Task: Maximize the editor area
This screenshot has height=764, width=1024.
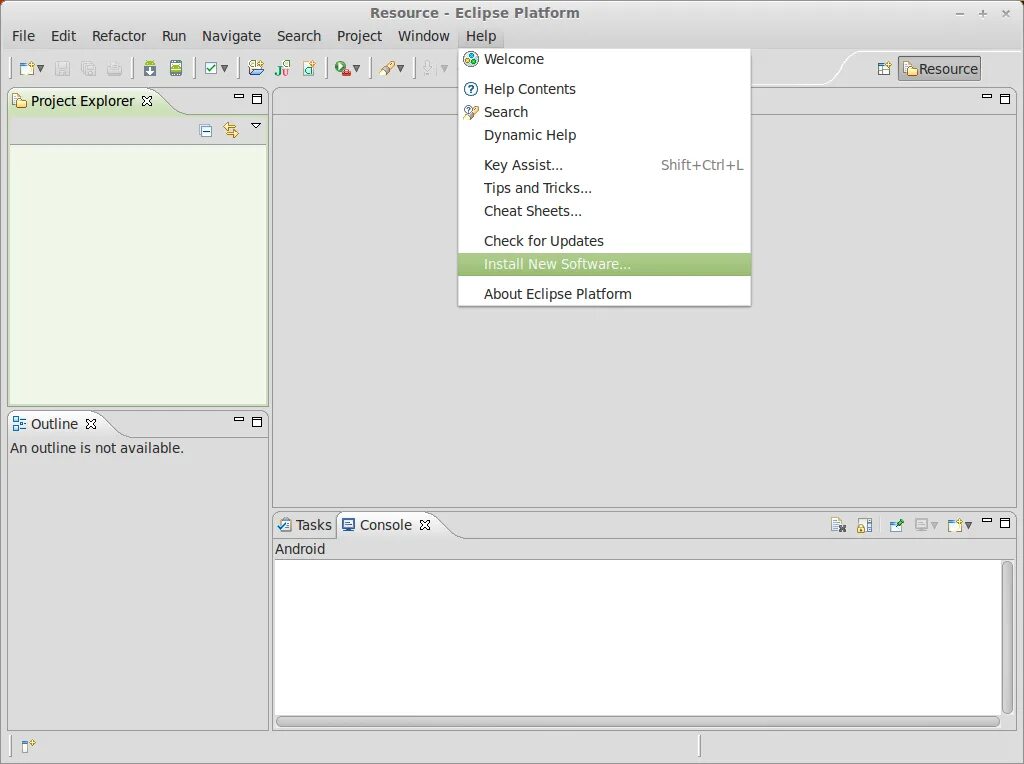Action: (1005, 99)
